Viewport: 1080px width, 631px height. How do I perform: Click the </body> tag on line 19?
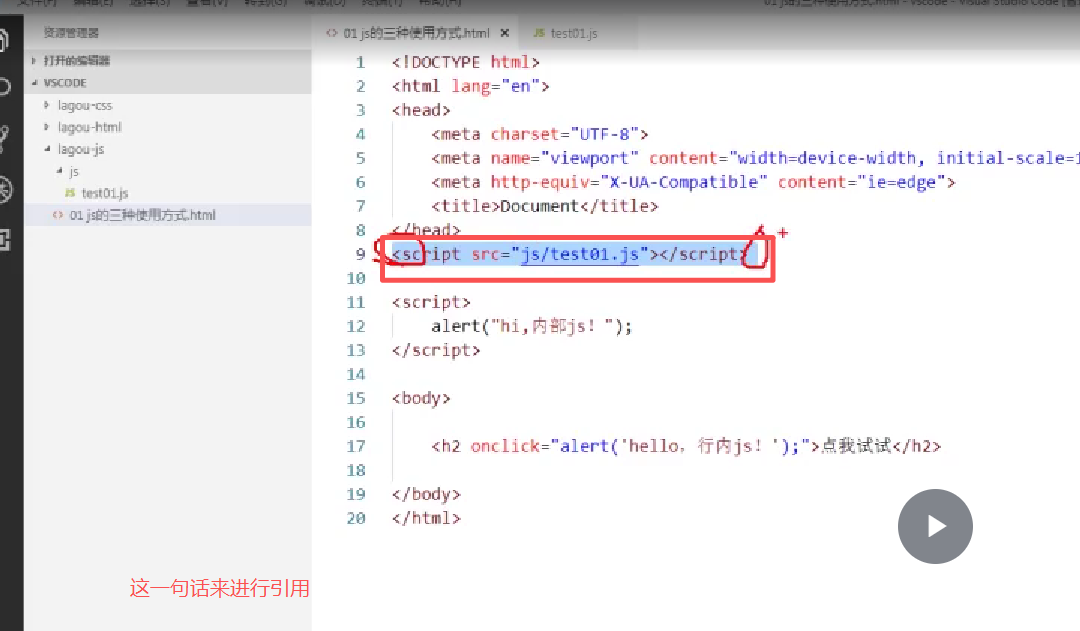click(x=426, y=494)
